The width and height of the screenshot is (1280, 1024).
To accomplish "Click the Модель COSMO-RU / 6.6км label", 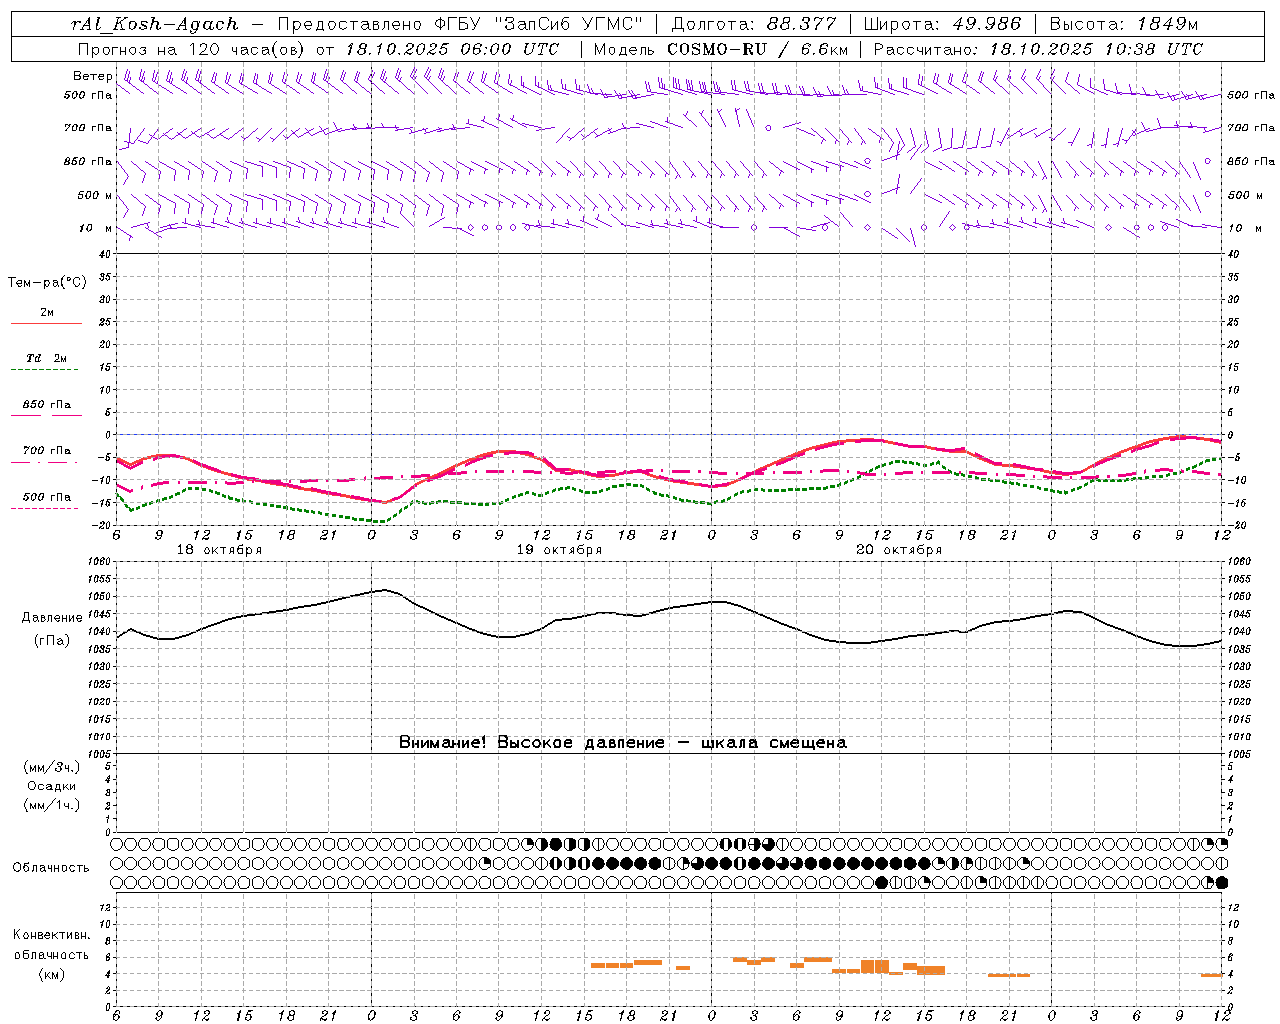I will pos(721,49).
